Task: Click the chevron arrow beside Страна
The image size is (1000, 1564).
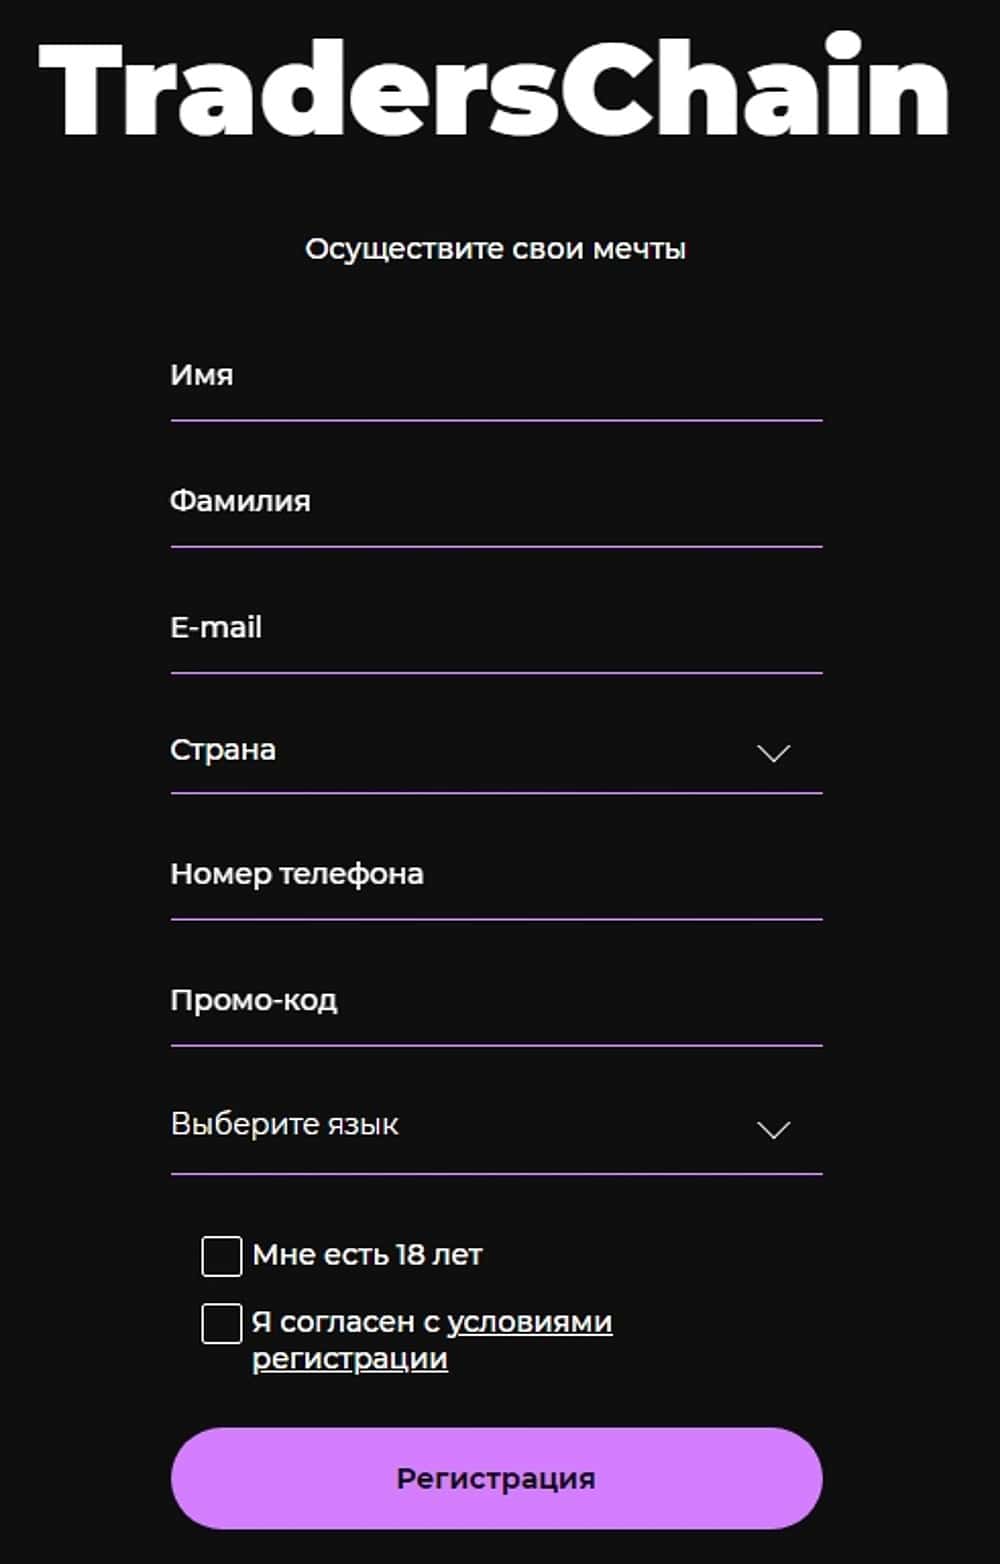Action: 773,753
